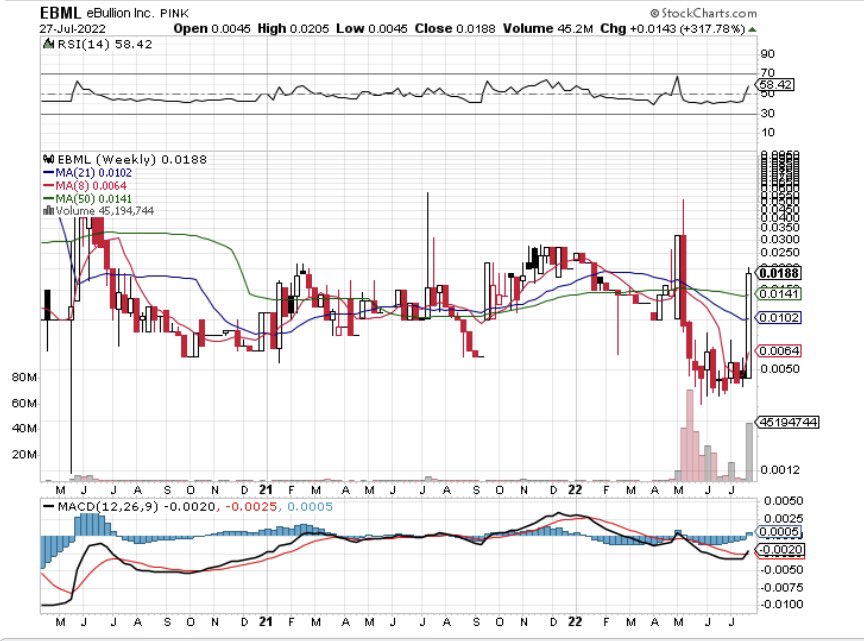The width and height of the screenshot is (864, 641).
Task: Click the 20M volume axis label
Action: pyautogui.click(x=24, y=455)
